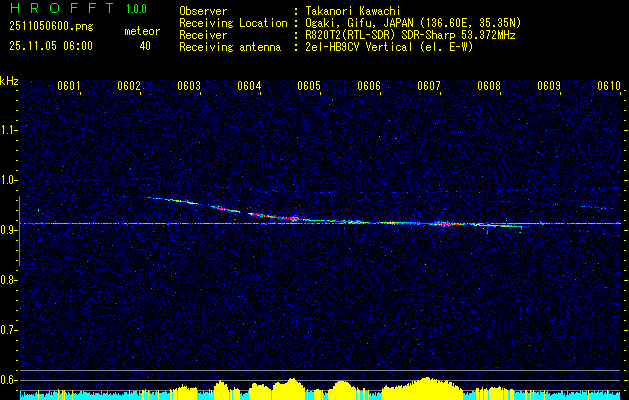Screen dimensions: 629x400
Task: Click the red hotspot on the sloping echo trace
Action: pyautogui.click(x=293, y=217)
